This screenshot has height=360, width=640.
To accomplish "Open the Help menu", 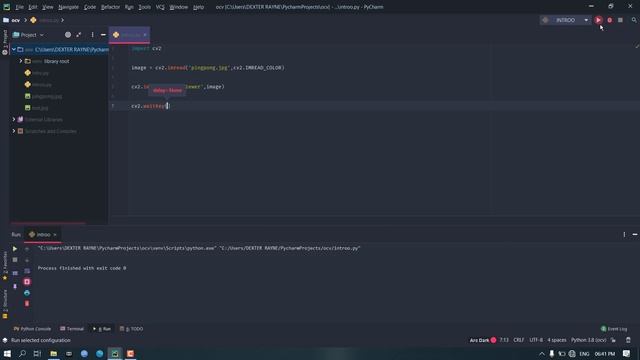I will tap(198, 7).
